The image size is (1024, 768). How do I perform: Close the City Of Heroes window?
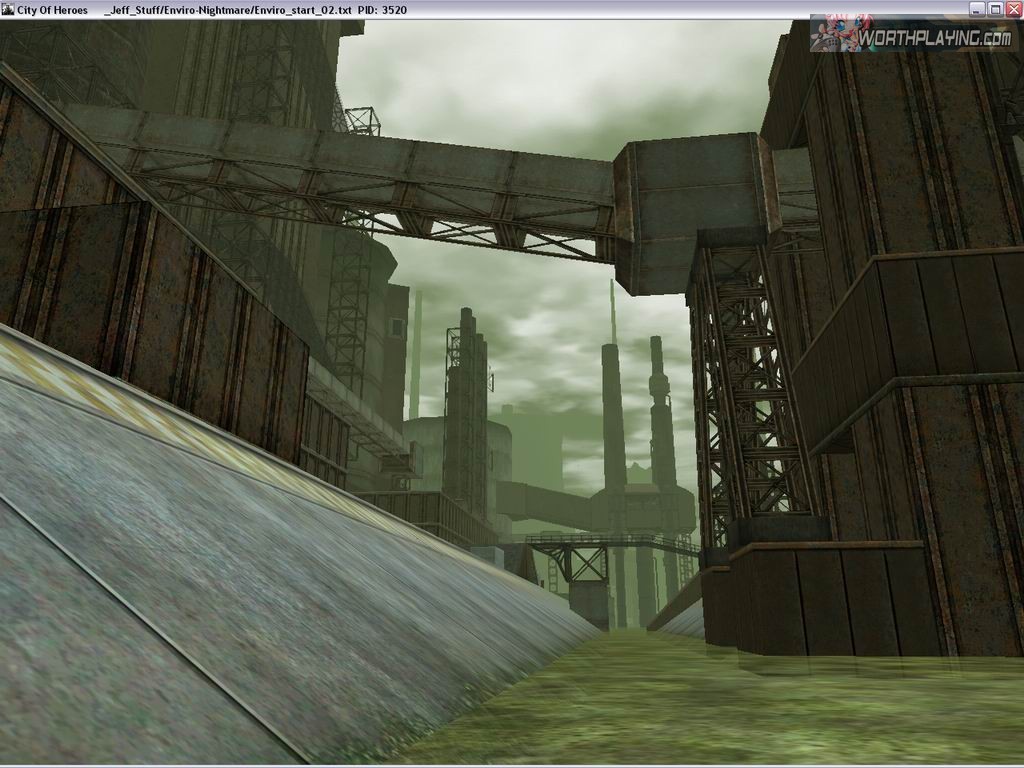coord(1012,9)
